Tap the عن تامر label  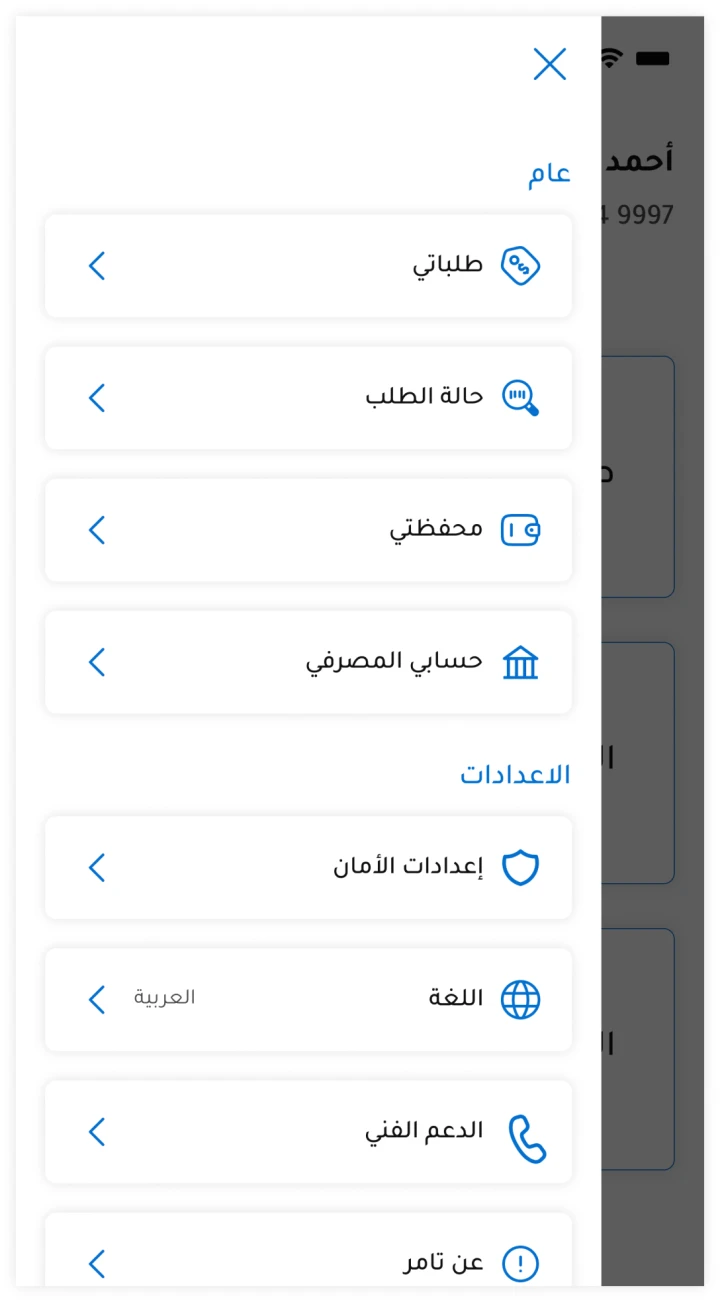click(x=443, y=1263)
